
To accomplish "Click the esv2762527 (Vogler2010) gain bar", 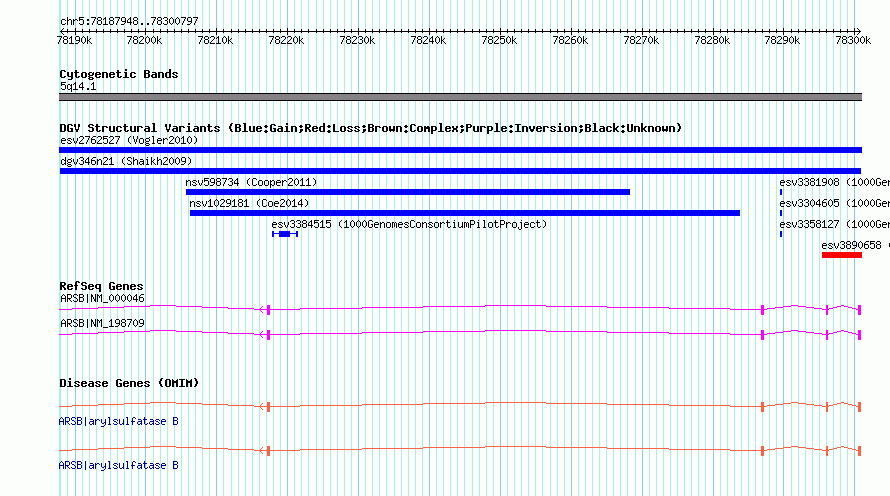I will (x=460, y=150).
